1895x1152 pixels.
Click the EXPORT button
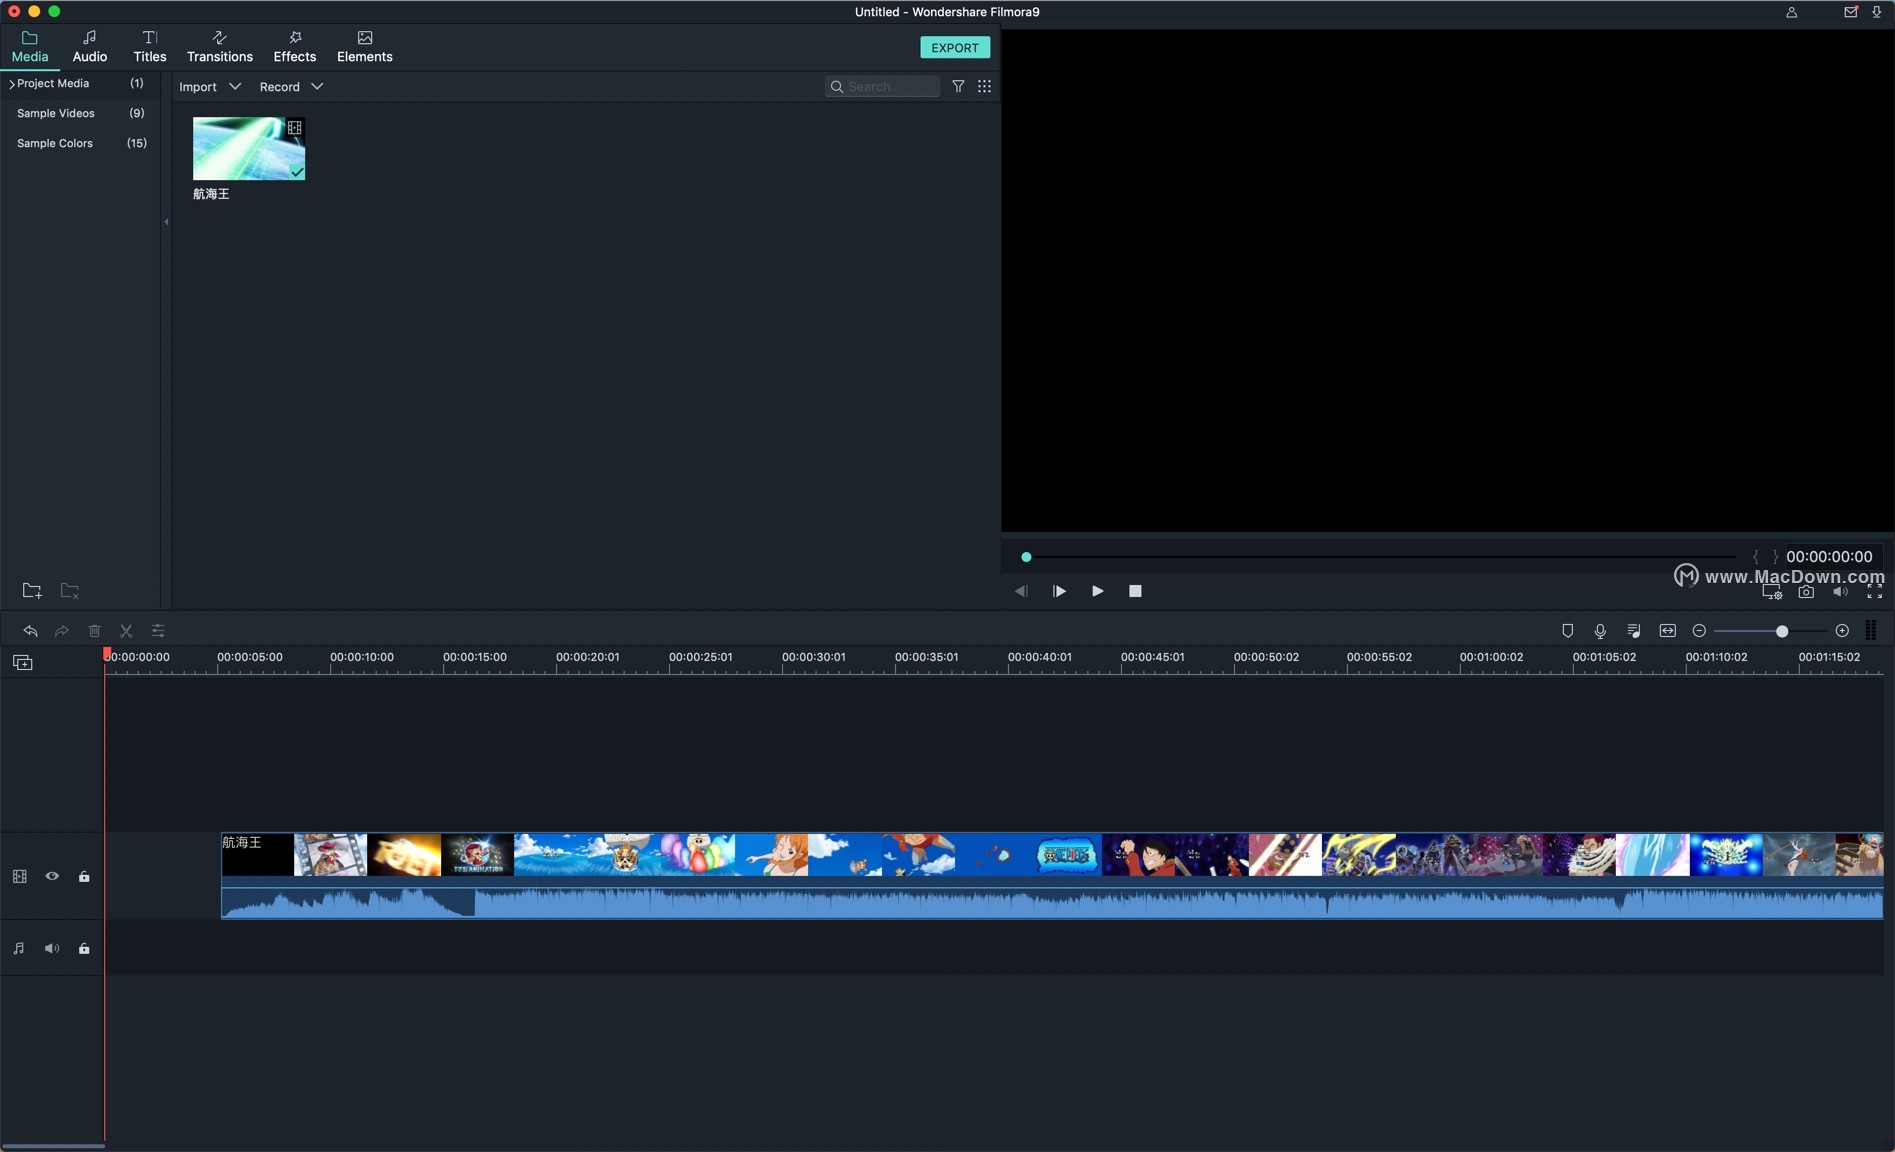(x=954, y=47)
